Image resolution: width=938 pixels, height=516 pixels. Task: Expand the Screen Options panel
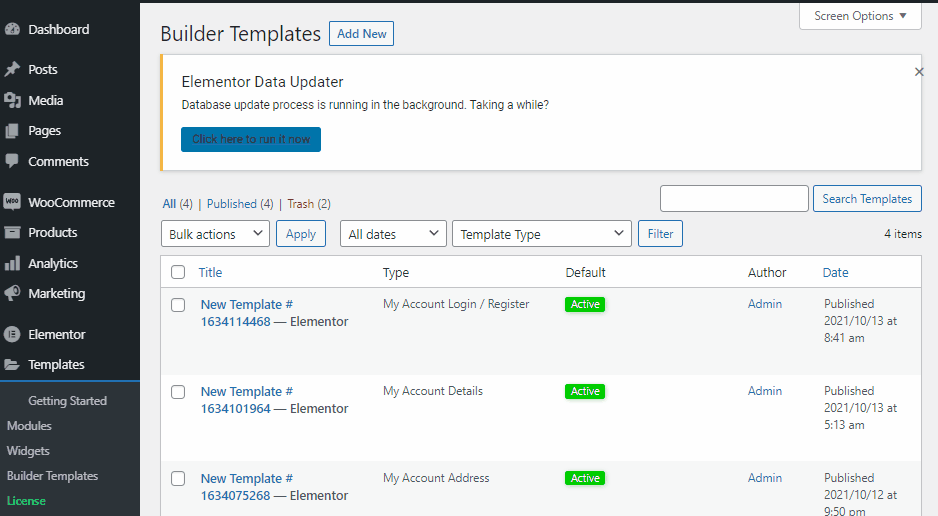tap(860, 16)
